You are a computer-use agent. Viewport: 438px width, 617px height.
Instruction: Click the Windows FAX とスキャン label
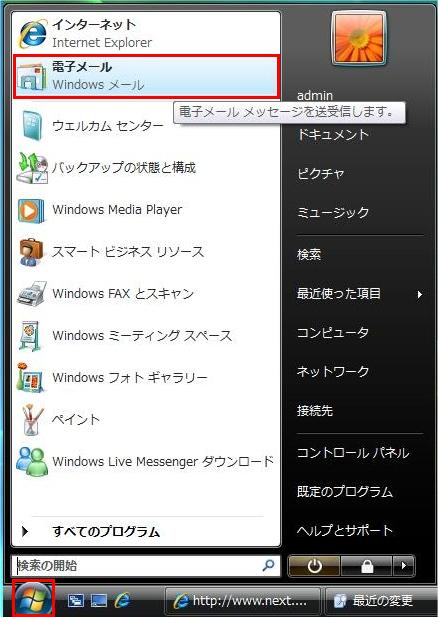coord(123,294)
